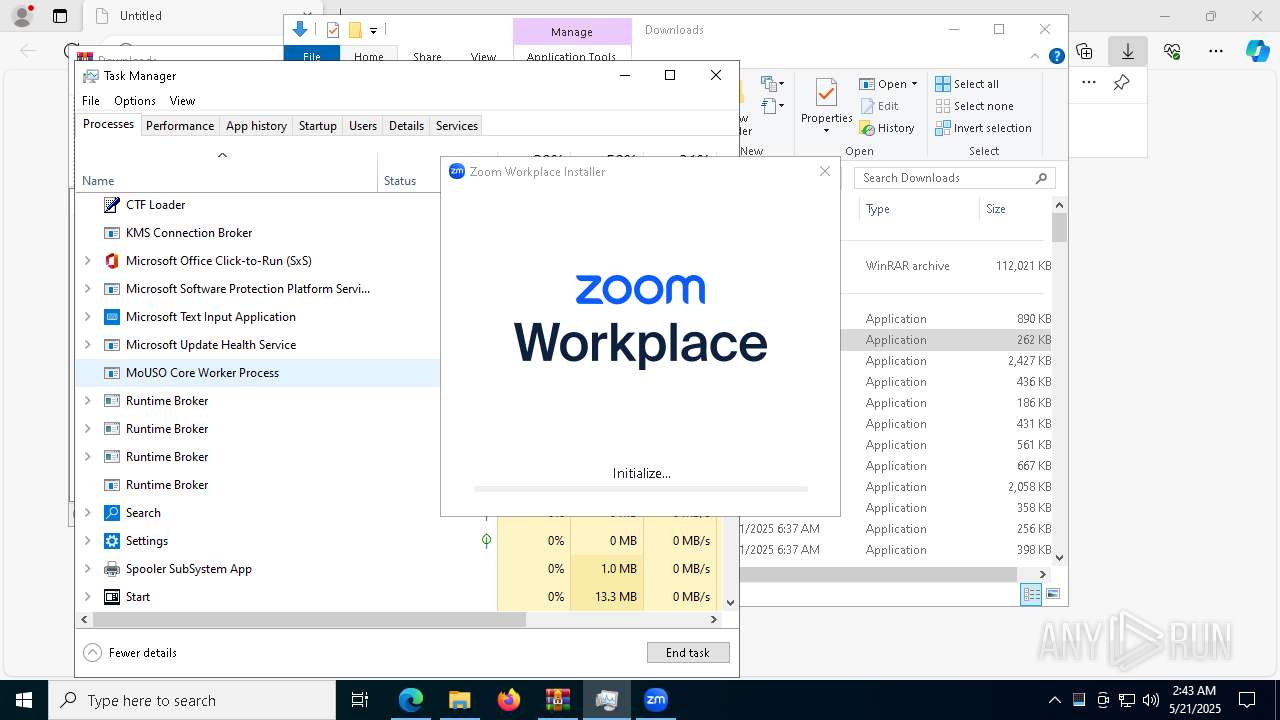Switch to Details tab
1280x720 pixels.
coord(406,125)
